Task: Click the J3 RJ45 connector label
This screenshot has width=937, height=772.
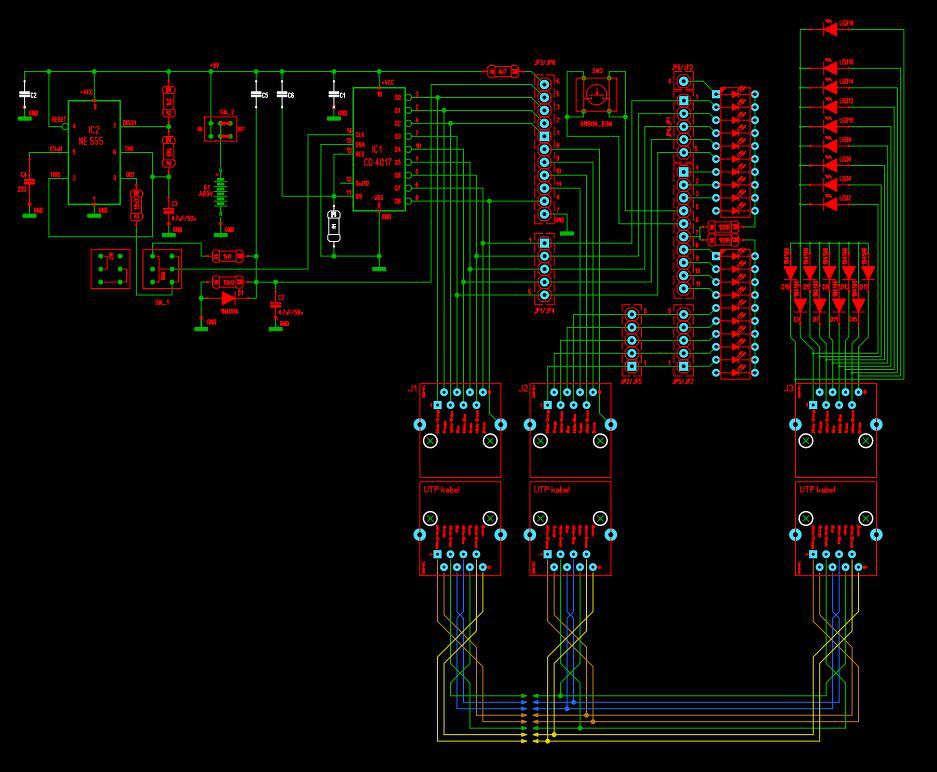Action: coord(788,388)
